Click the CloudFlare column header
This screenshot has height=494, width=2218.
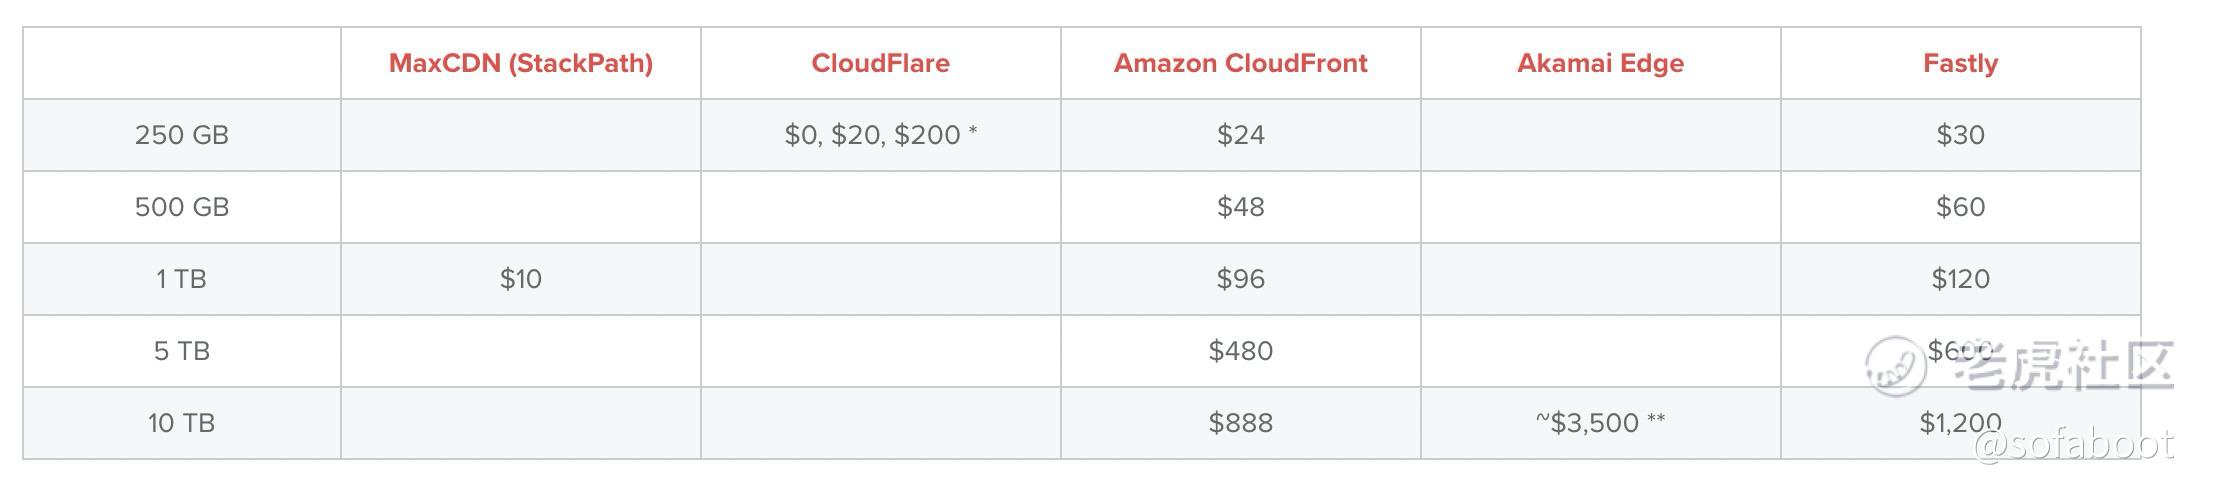880,63
